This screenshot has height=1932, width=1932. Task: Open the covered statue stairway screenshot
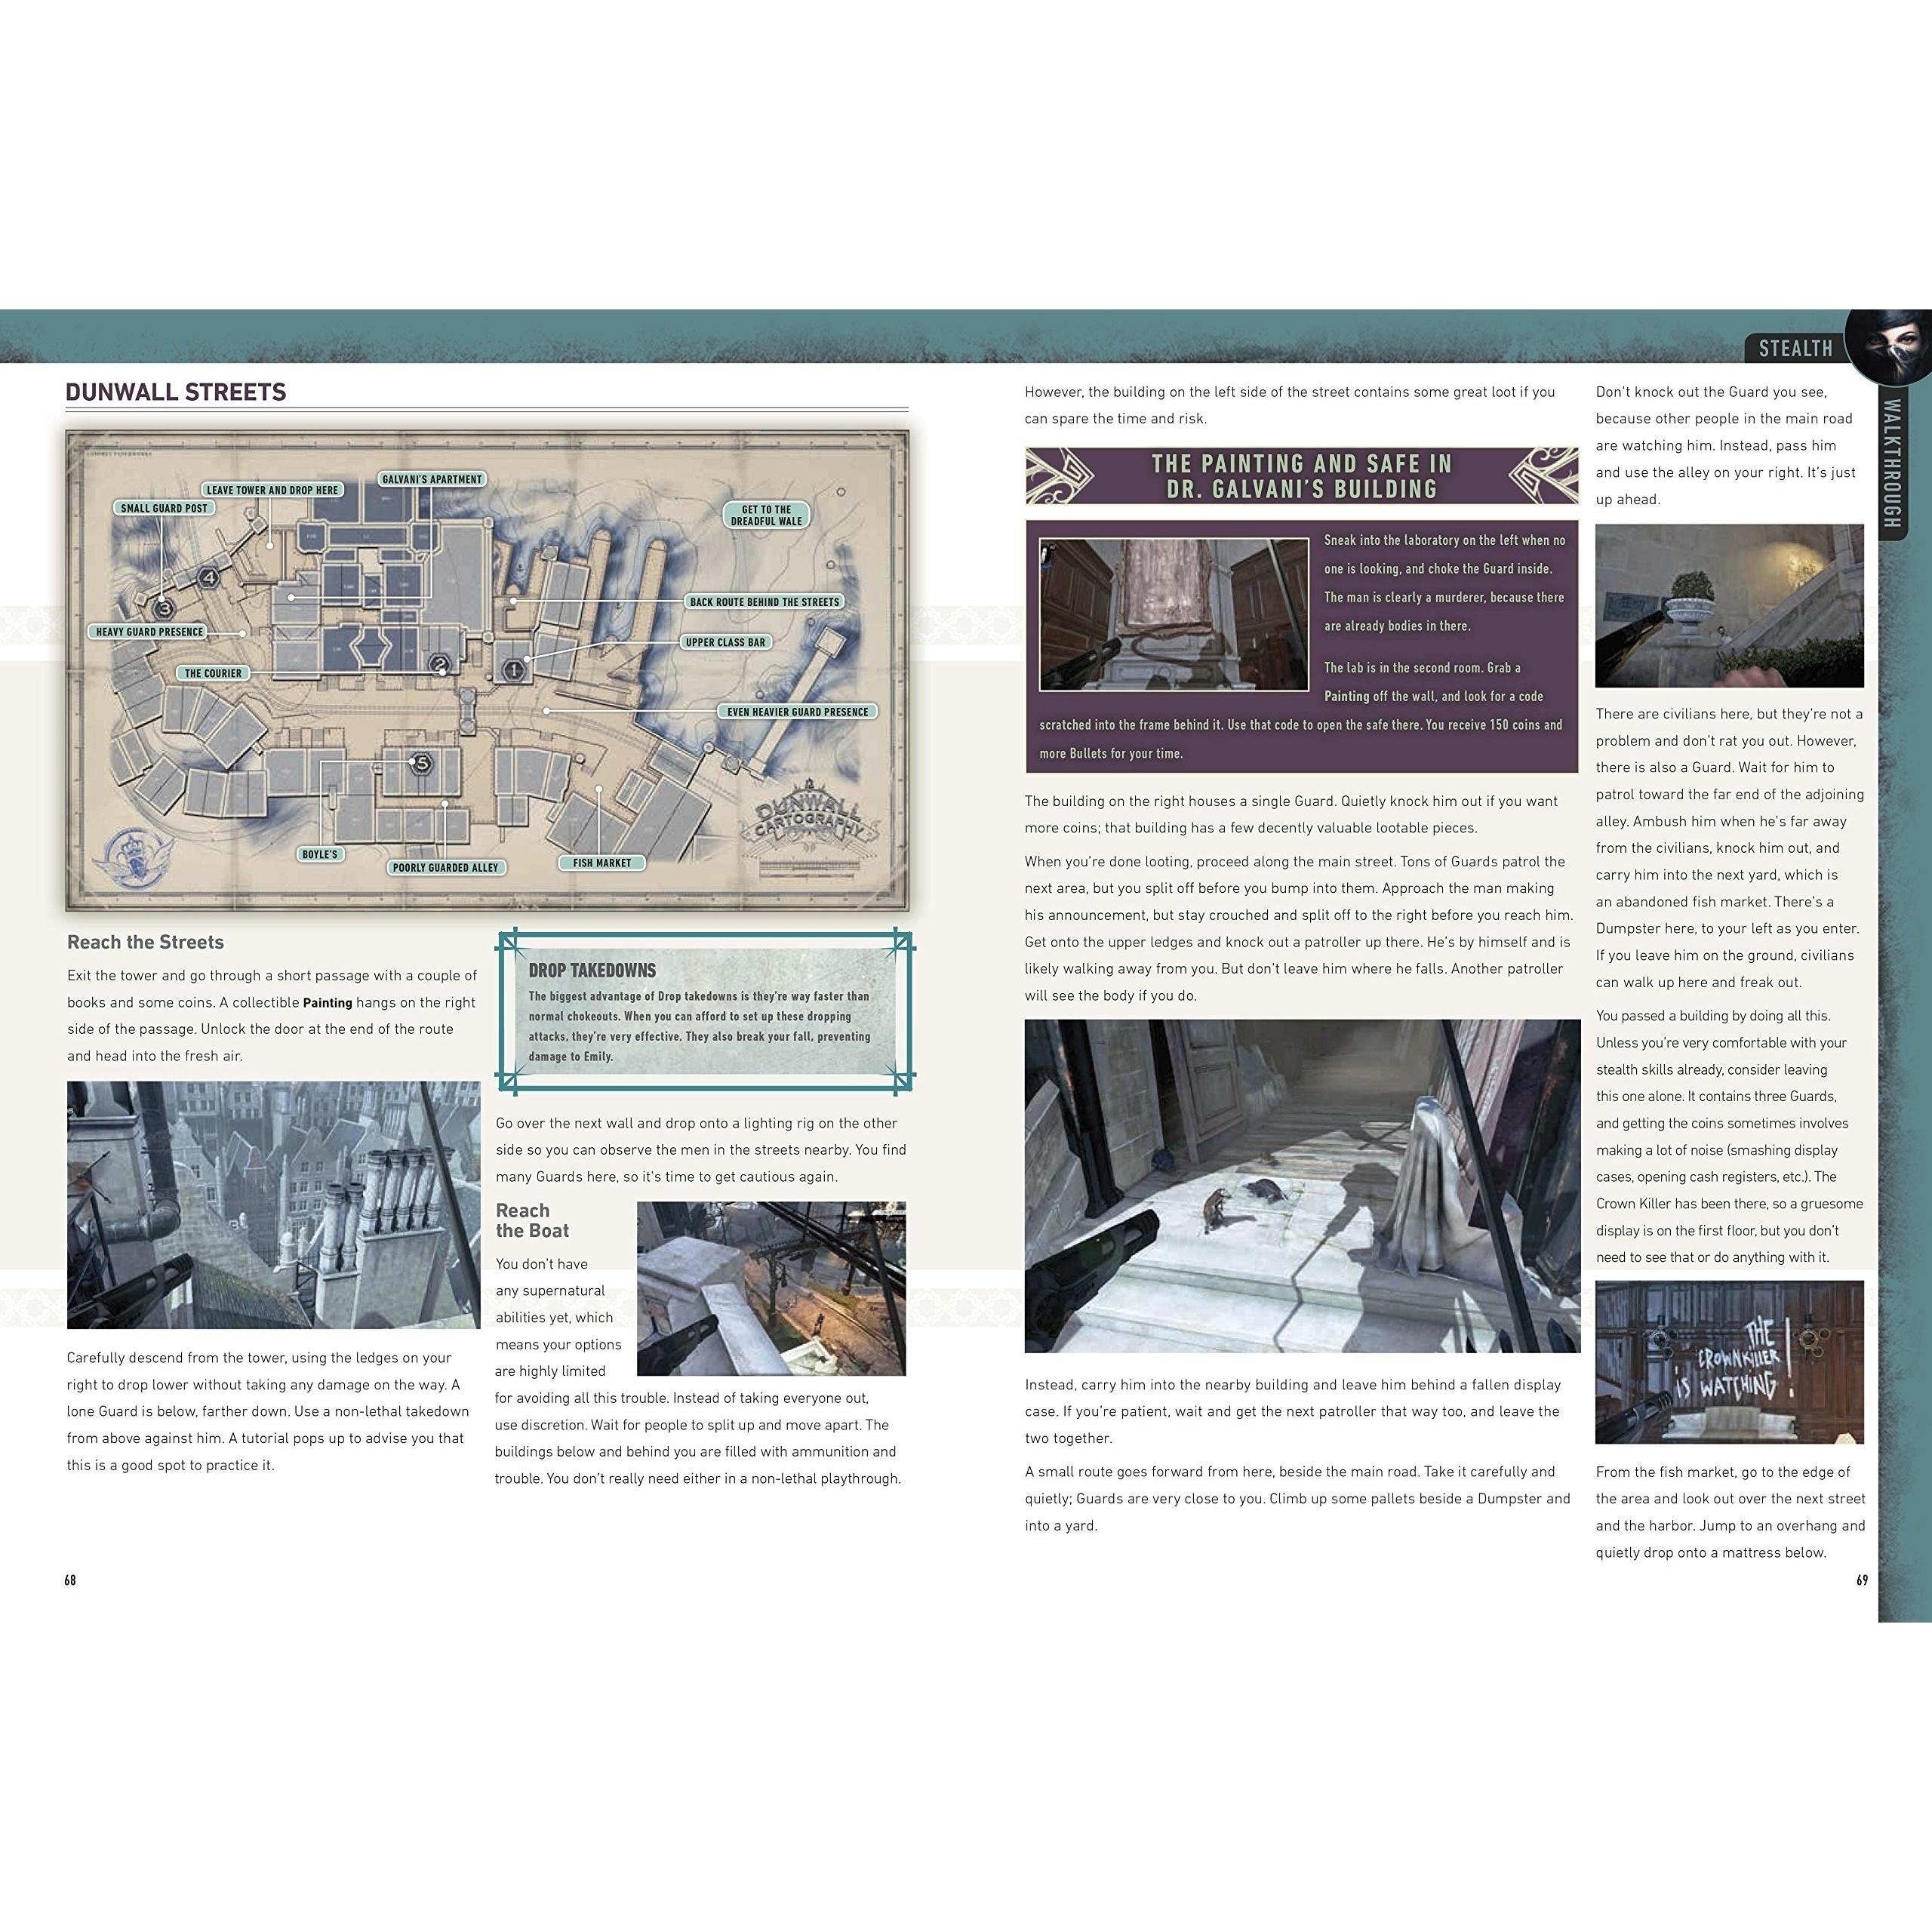[x=1302, y=1186]
